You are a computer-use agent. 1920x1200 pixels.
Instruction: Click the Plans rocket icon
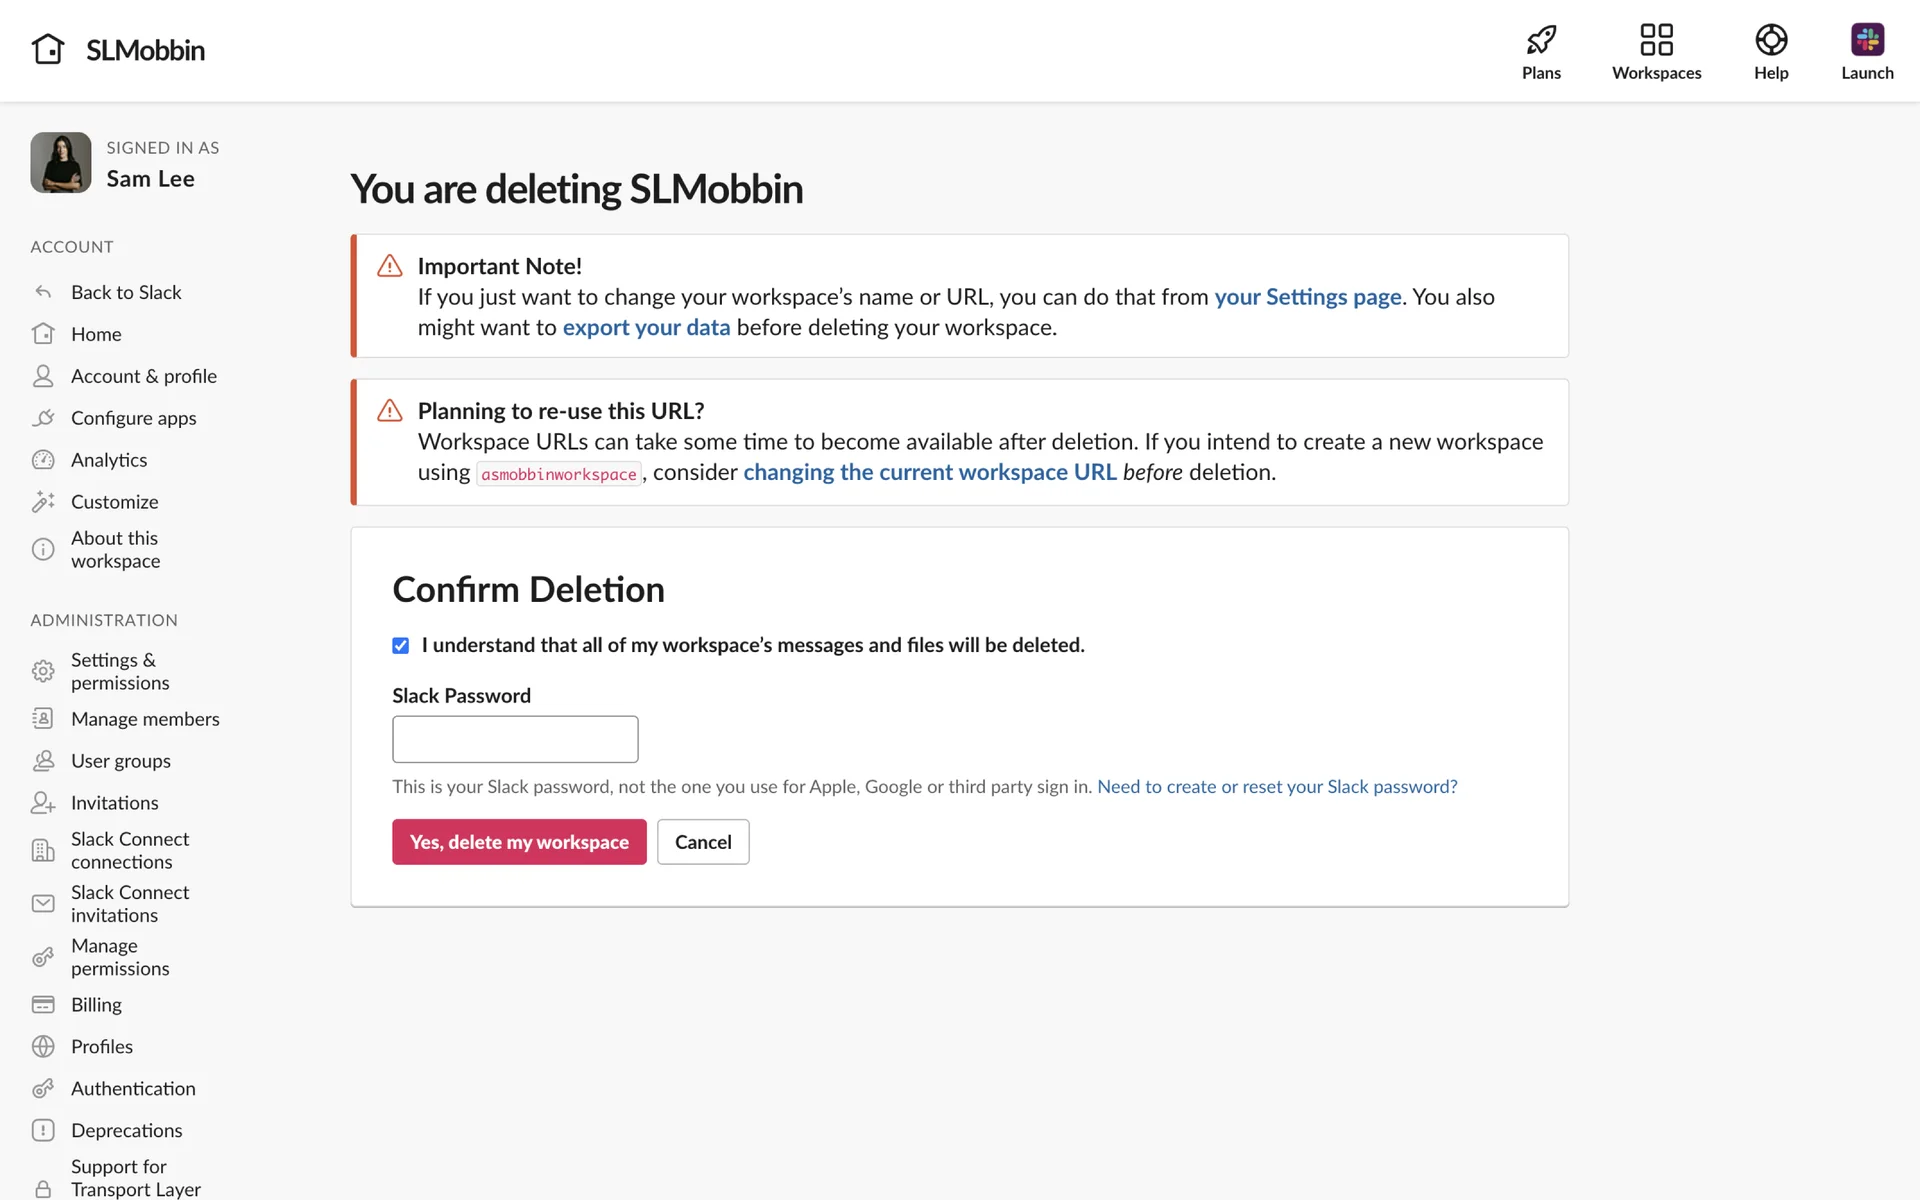point(1541,40)
